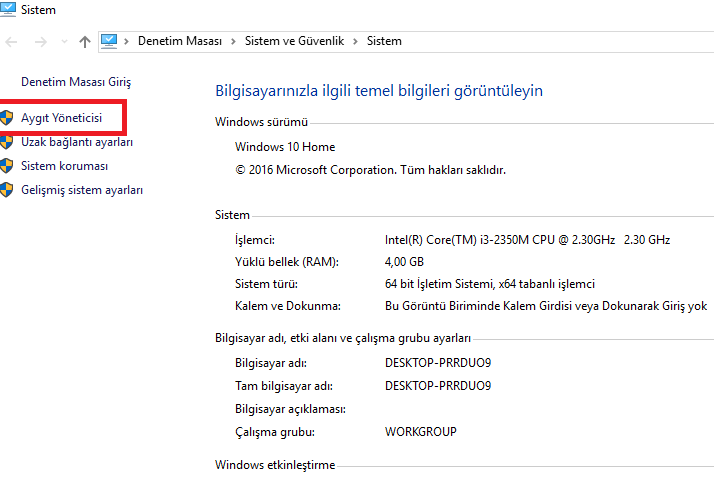714x483 pixels.
Task: Open Gelişmiş sistem ayarları link
Action: pos(82,190)
